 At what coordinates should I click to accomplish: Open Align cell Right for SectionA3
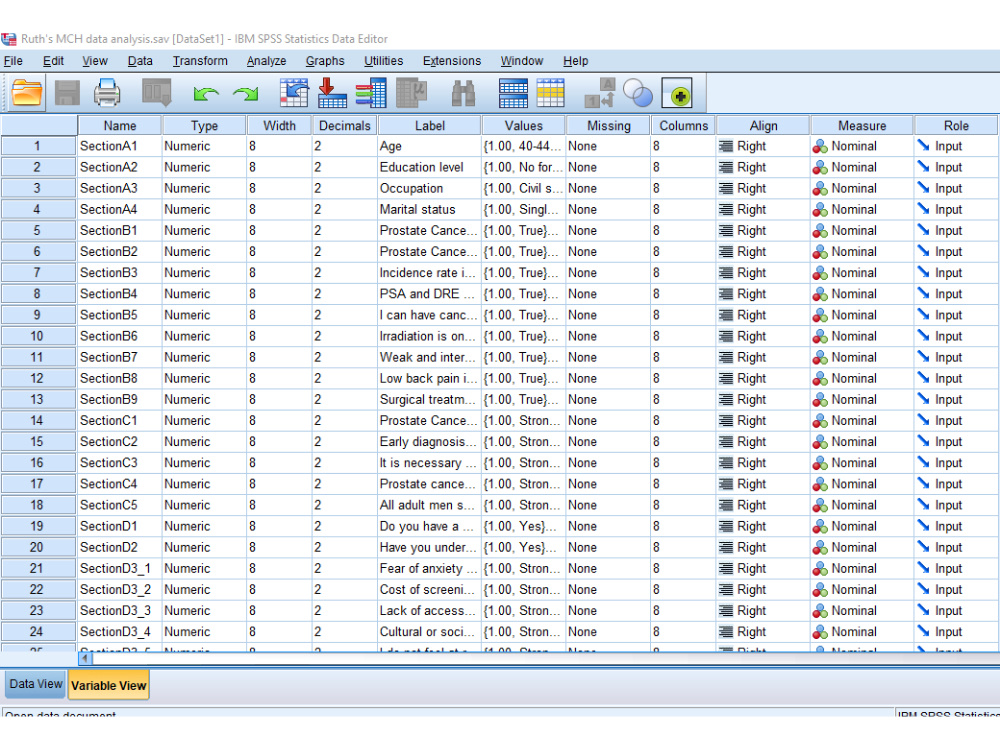click(763, 188)
